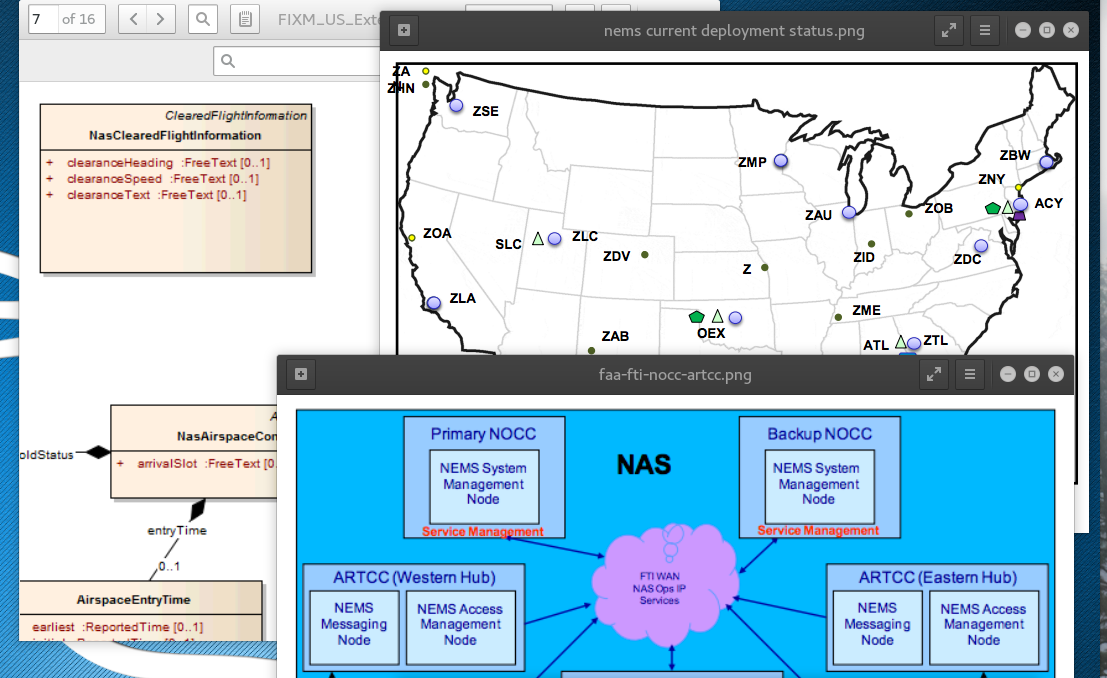The height and width of the screenshot is (678, 1107).
Task: Click 'clearanceSpeed :FreeText [0..1]' attribute in PDF
Action: (x=163, y=179)
